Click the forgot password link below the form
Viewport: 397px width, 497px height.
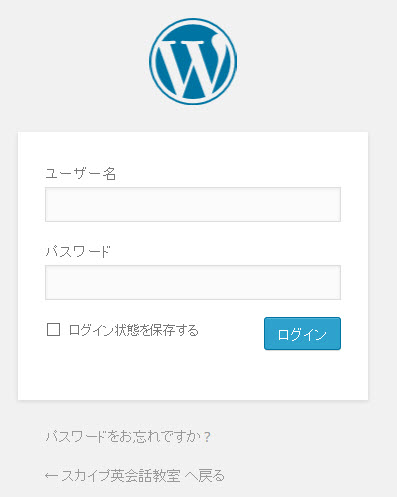(128, 436)
